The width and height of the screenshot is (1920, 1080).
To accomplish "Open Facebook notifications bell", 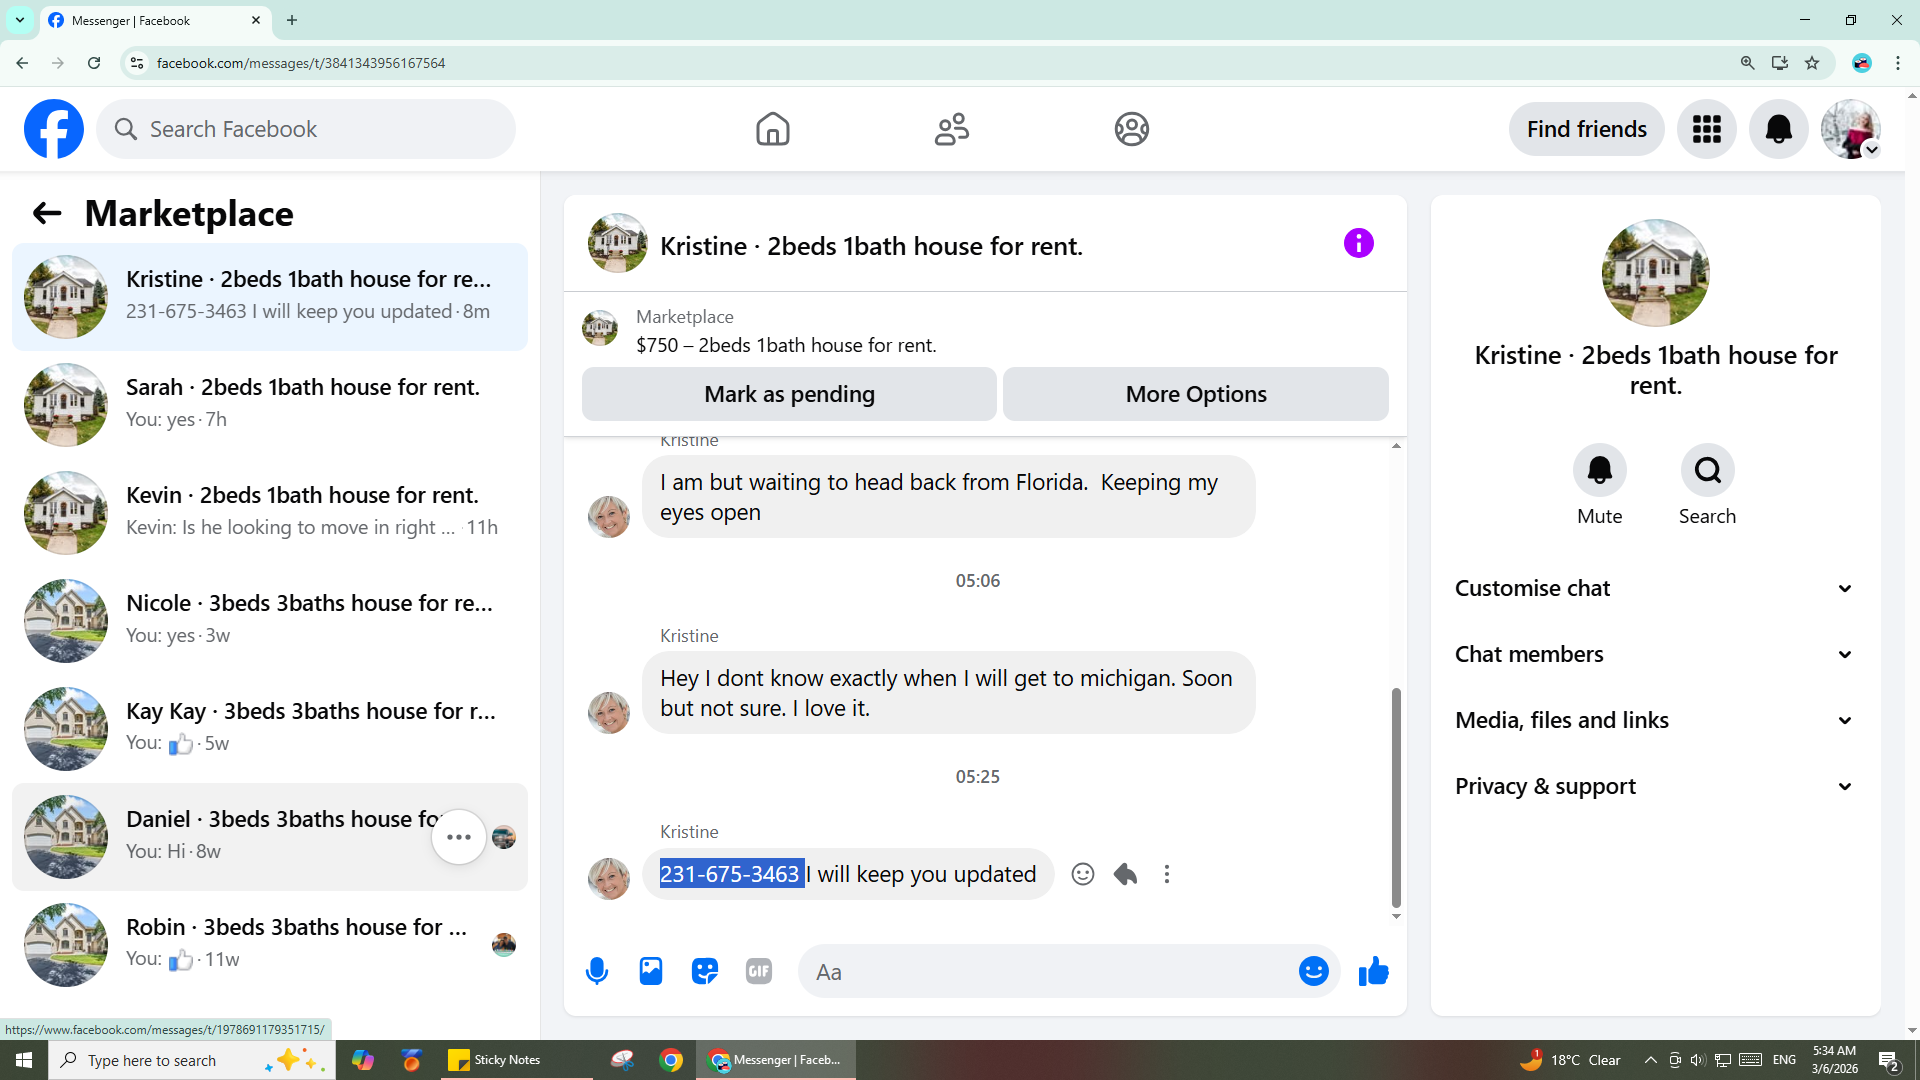I will (1778, 129).
